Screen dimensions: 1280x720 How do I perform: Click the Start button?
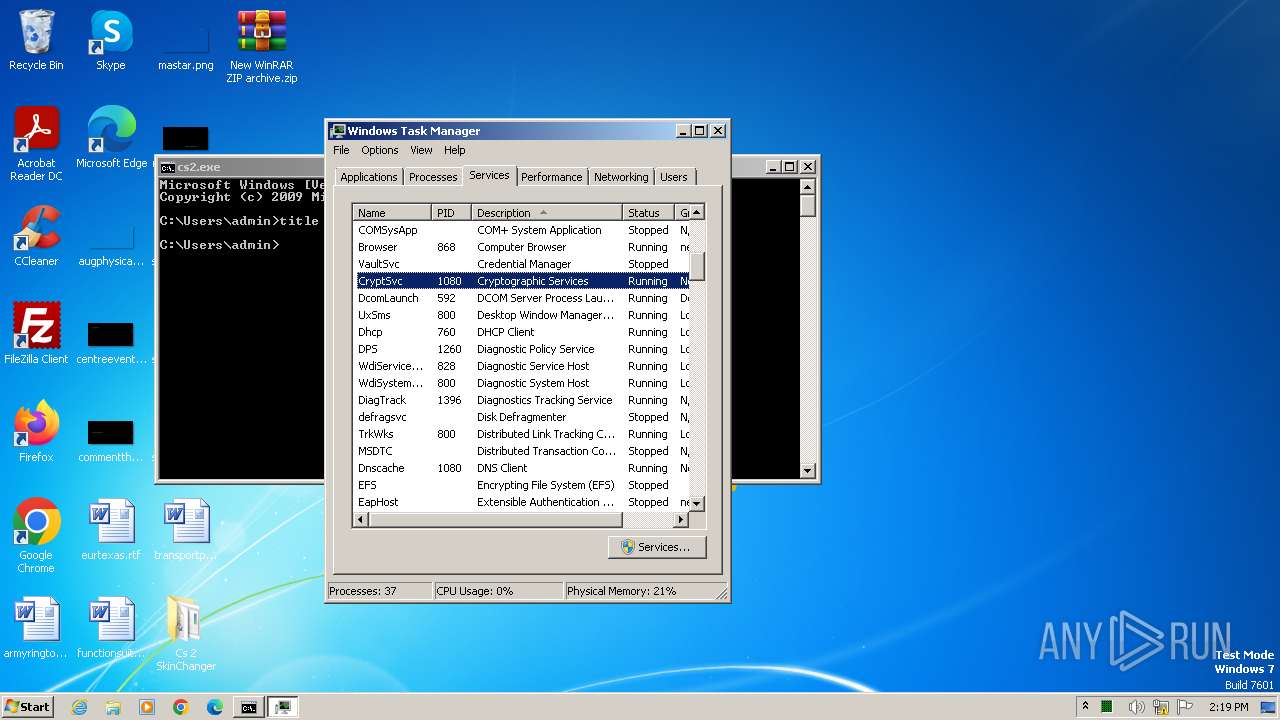click(x=28, y=707)
